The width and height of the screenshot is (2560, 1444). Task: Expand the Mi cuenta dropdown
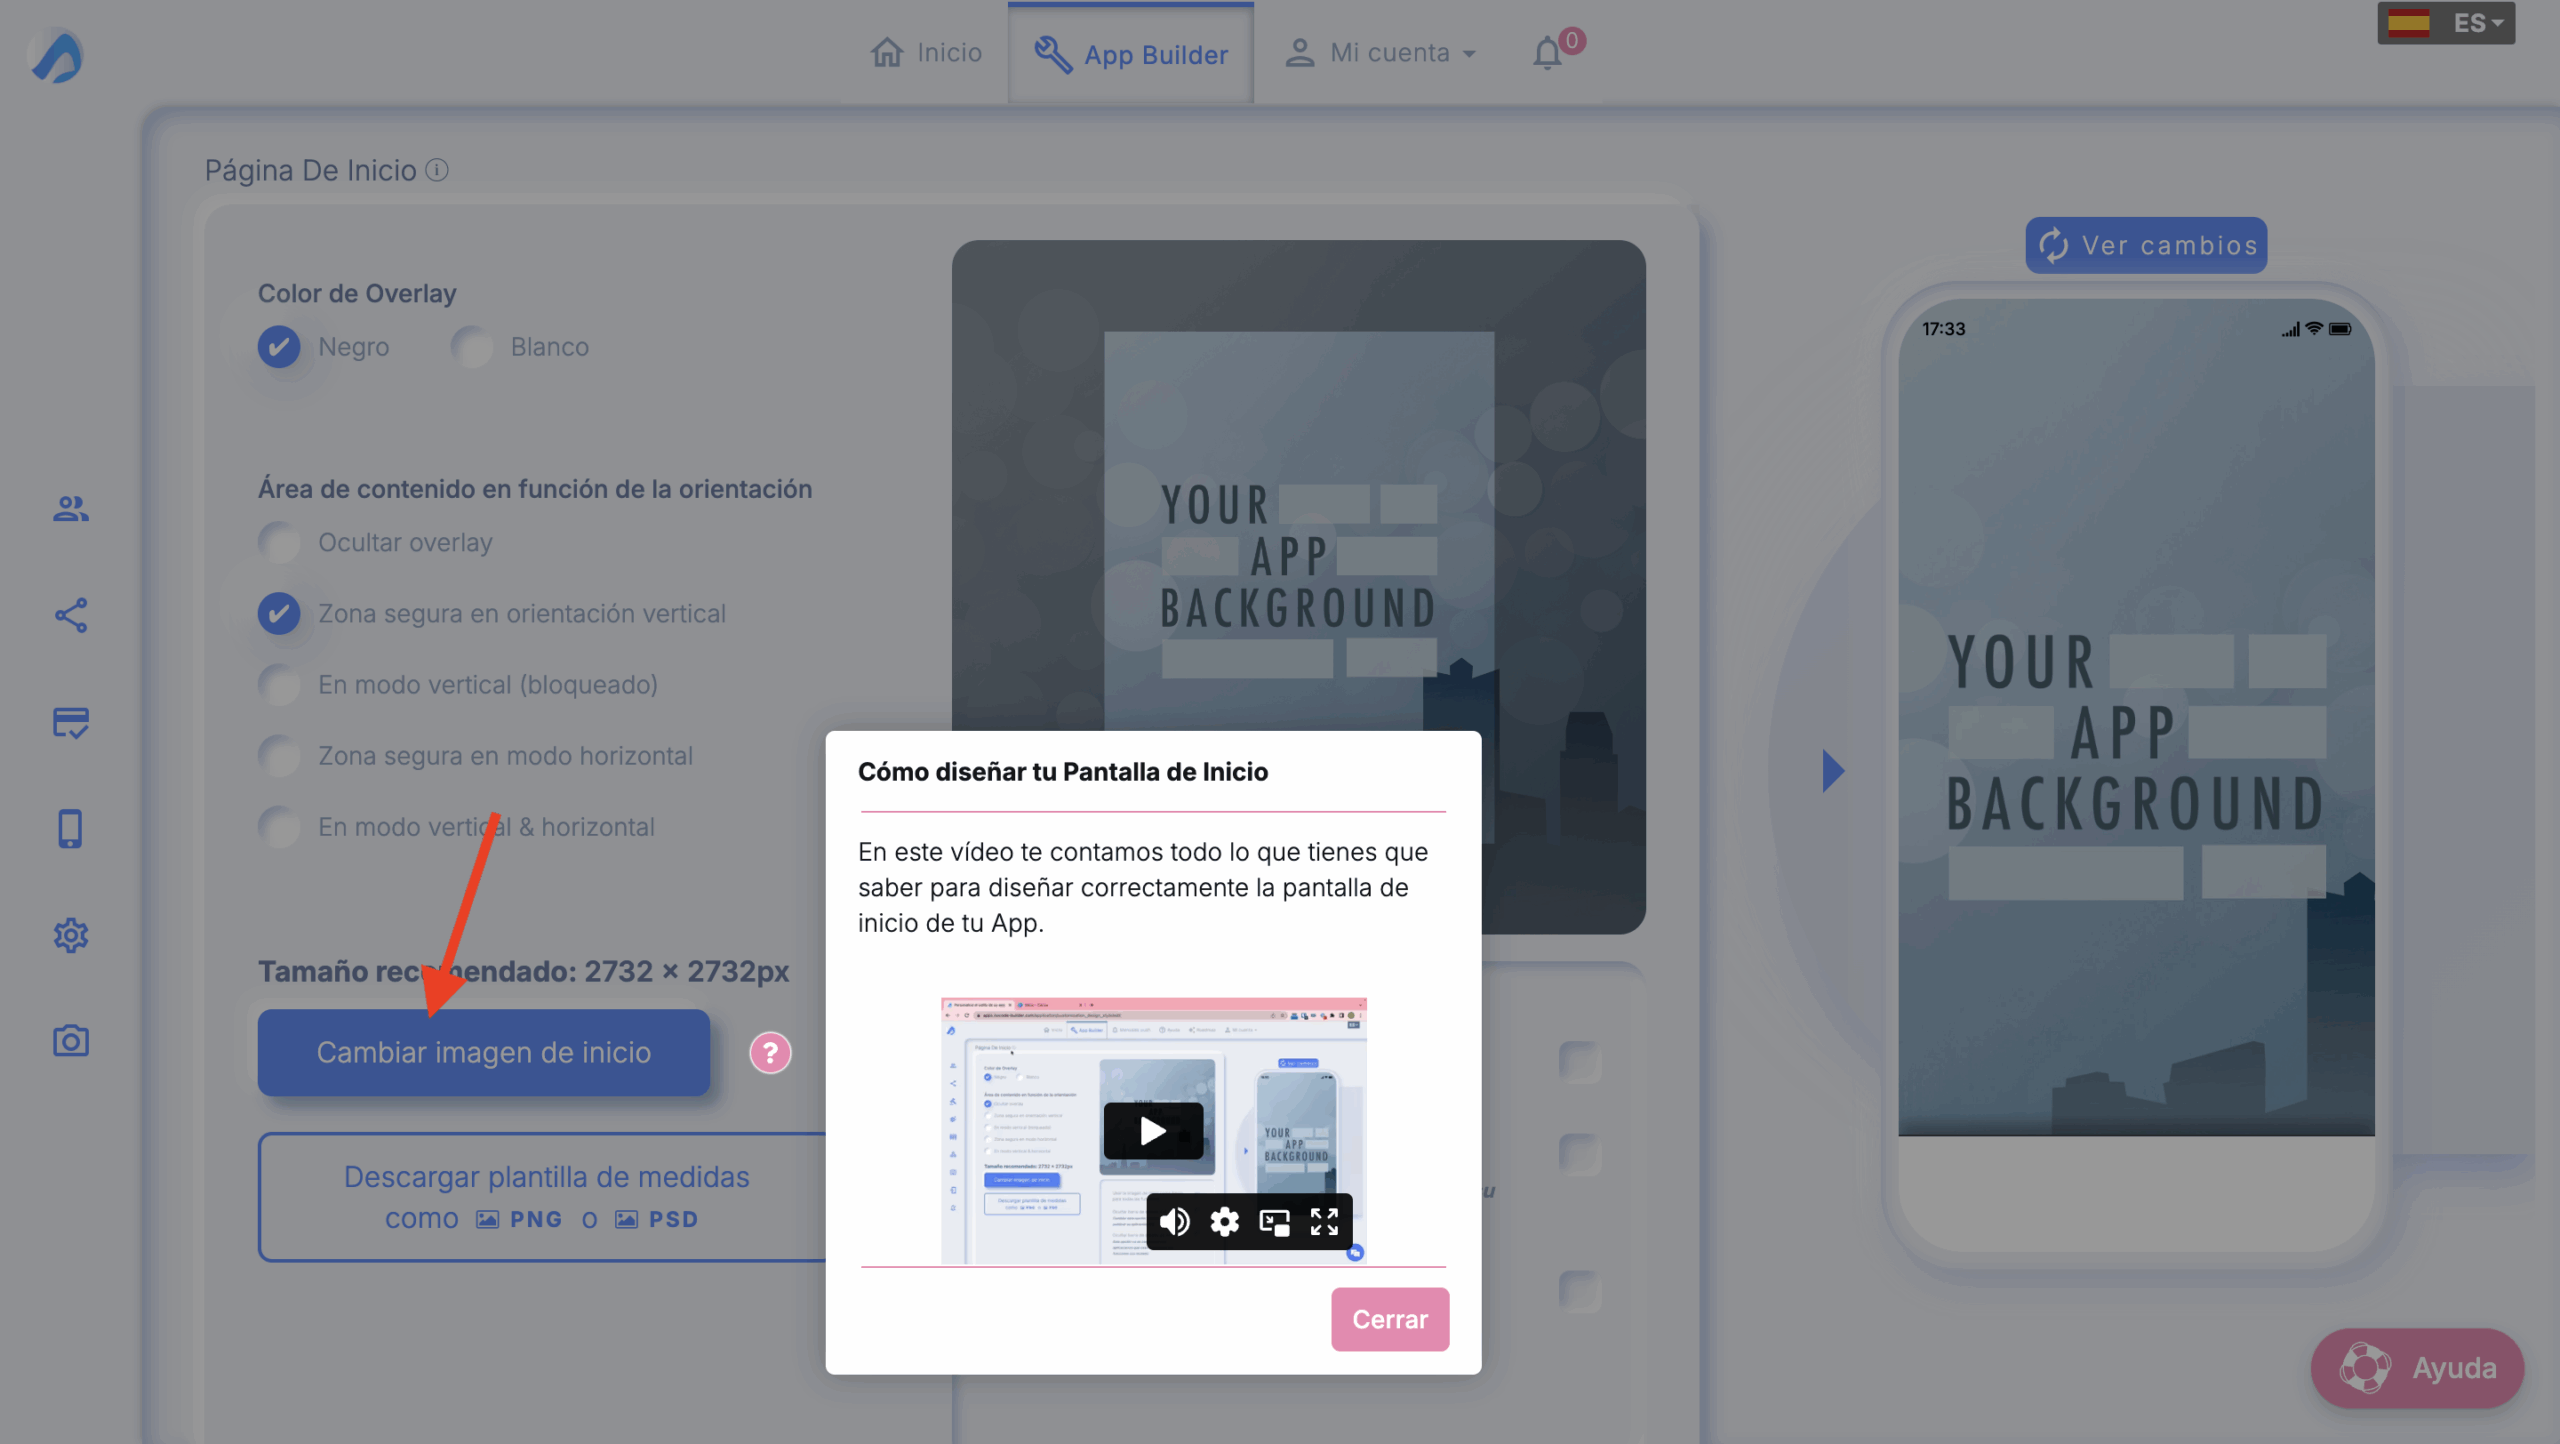coord(1380,53)
